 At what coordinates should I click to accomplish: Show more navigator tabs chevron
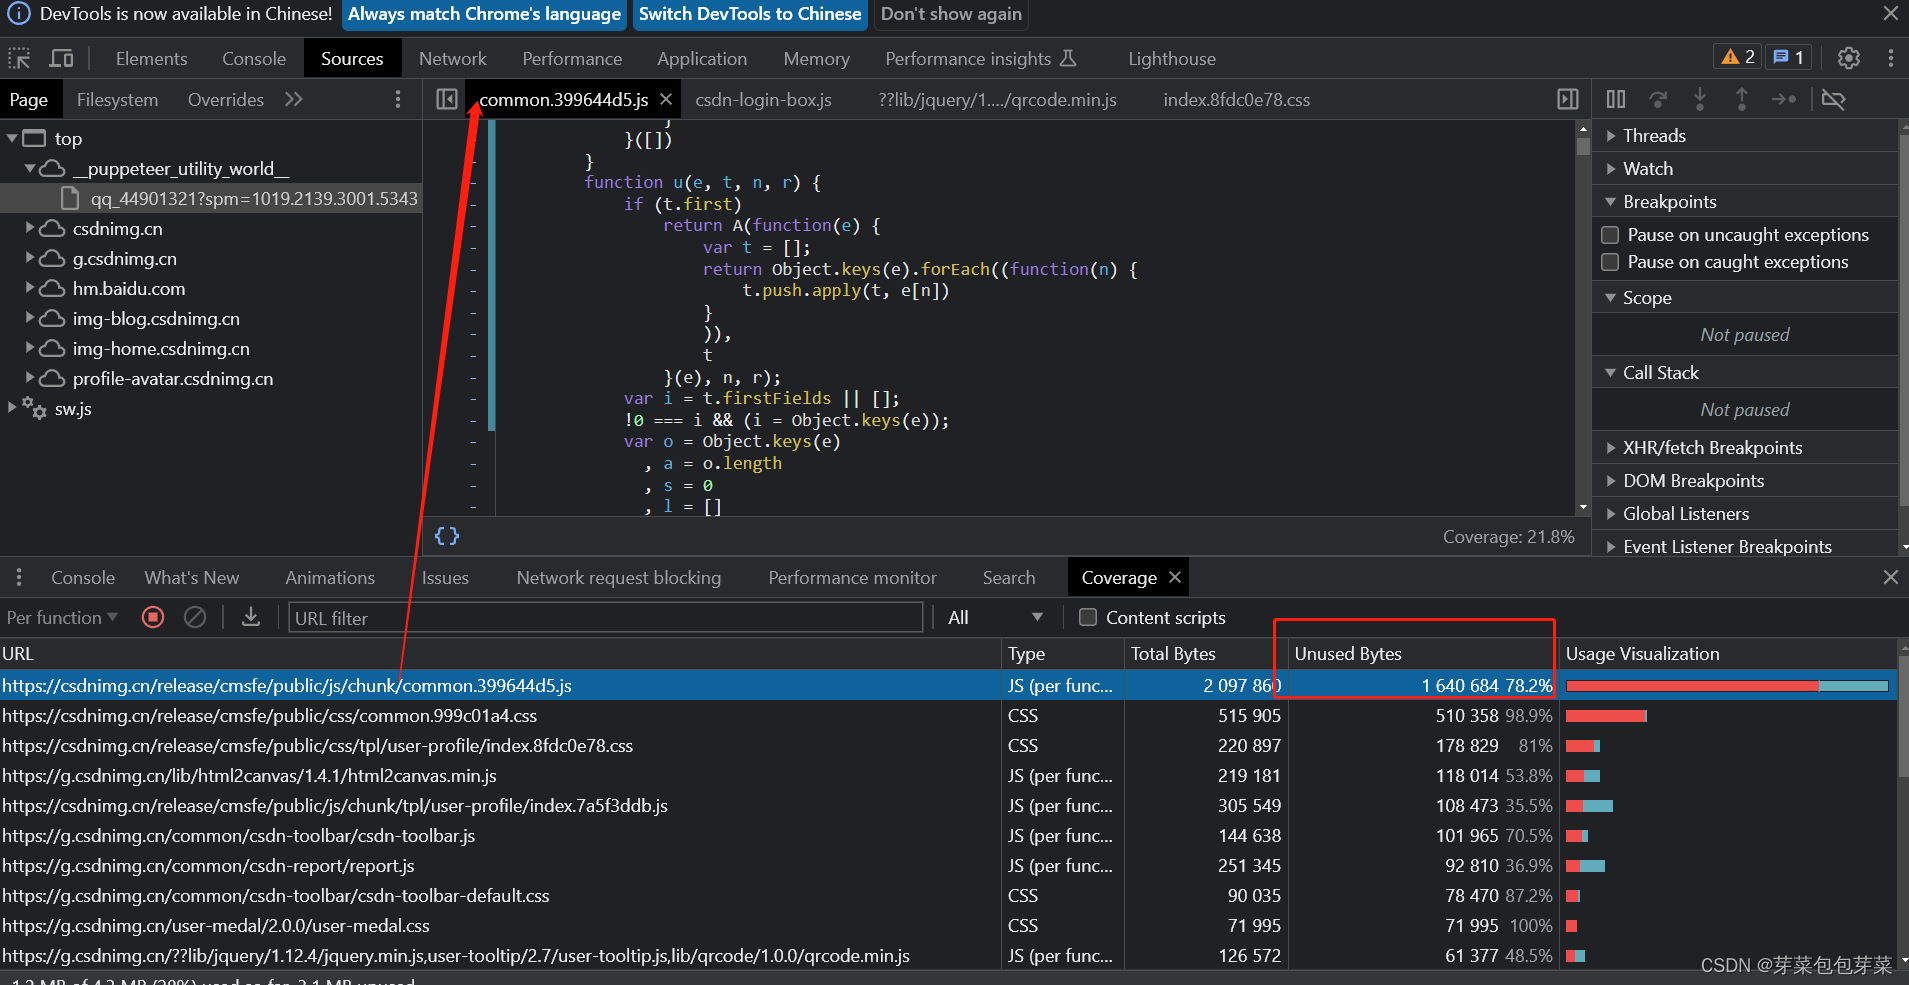point(293,99)
